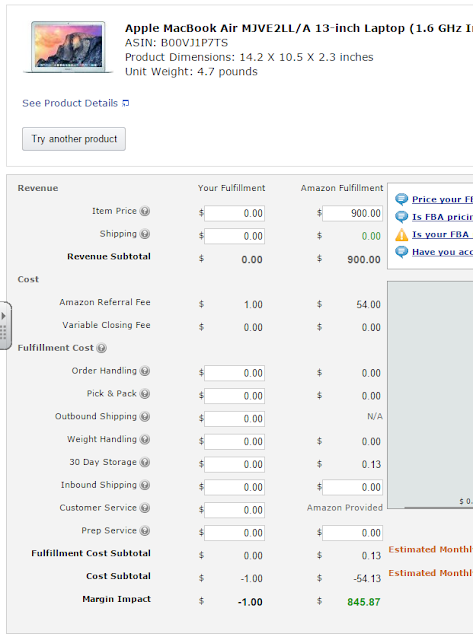This screenshot has width=473, height=640.
Task: Click Your Fulfillment Order Handling field
Action: [x=235, y=373]
